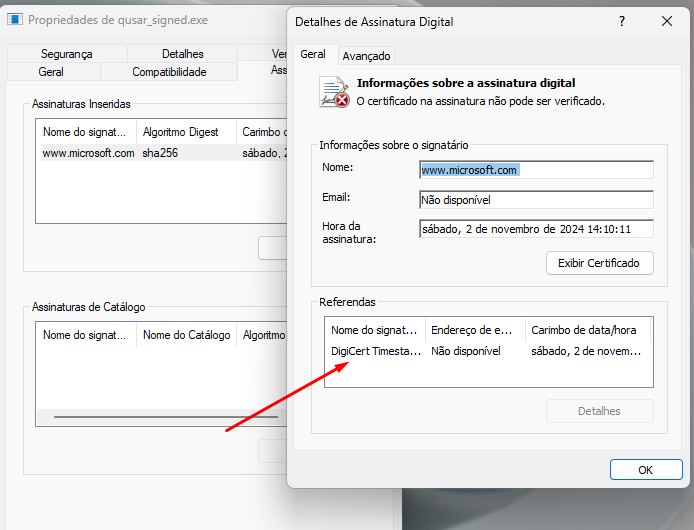This screenshot has width=694, height=530.
Task: Click the Nome field with www.microsoft.com
Action: (x=536, y=170)
